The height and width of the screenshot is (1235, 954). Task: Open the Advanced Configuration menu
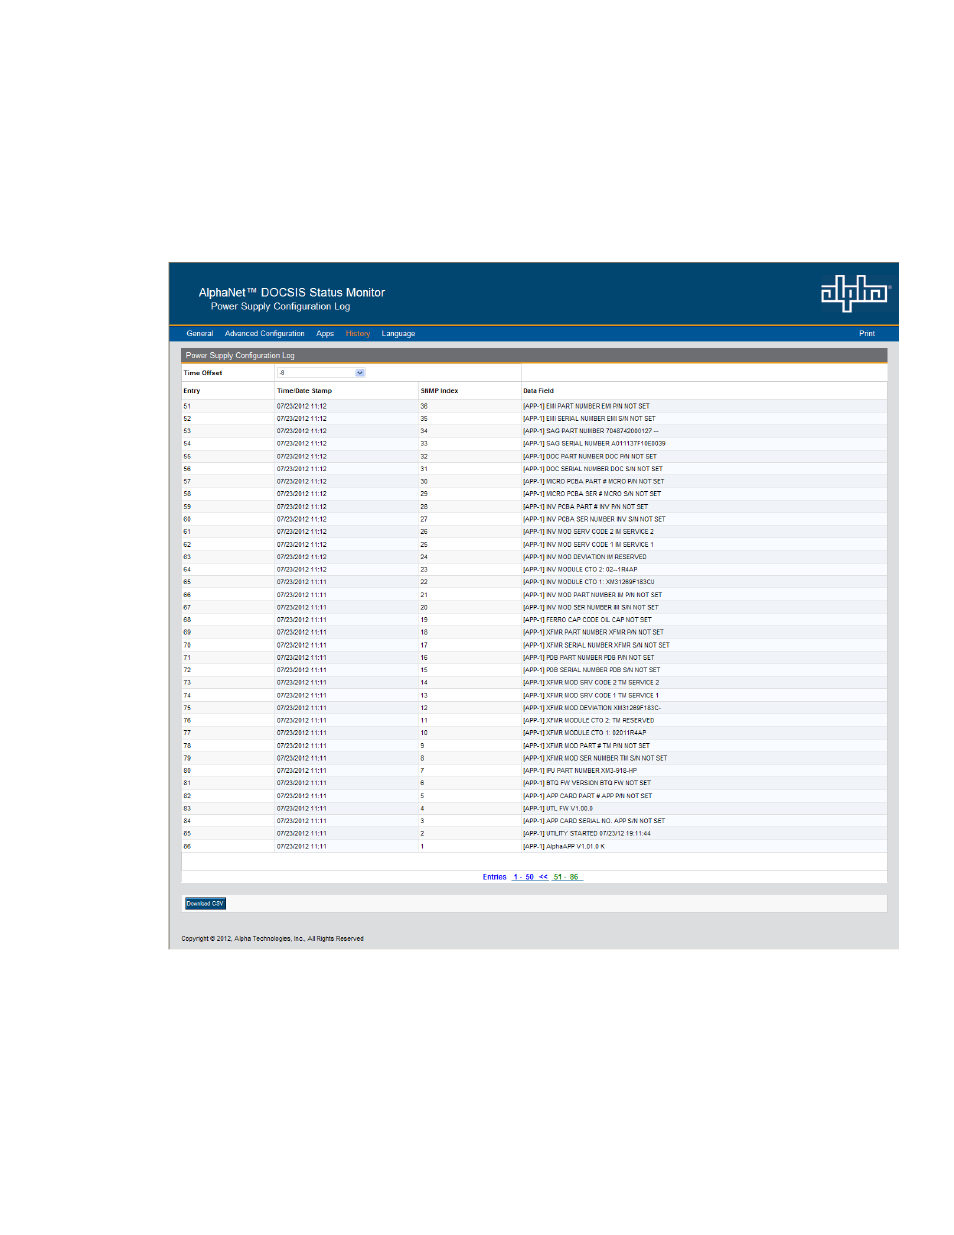tap(264, 334)
